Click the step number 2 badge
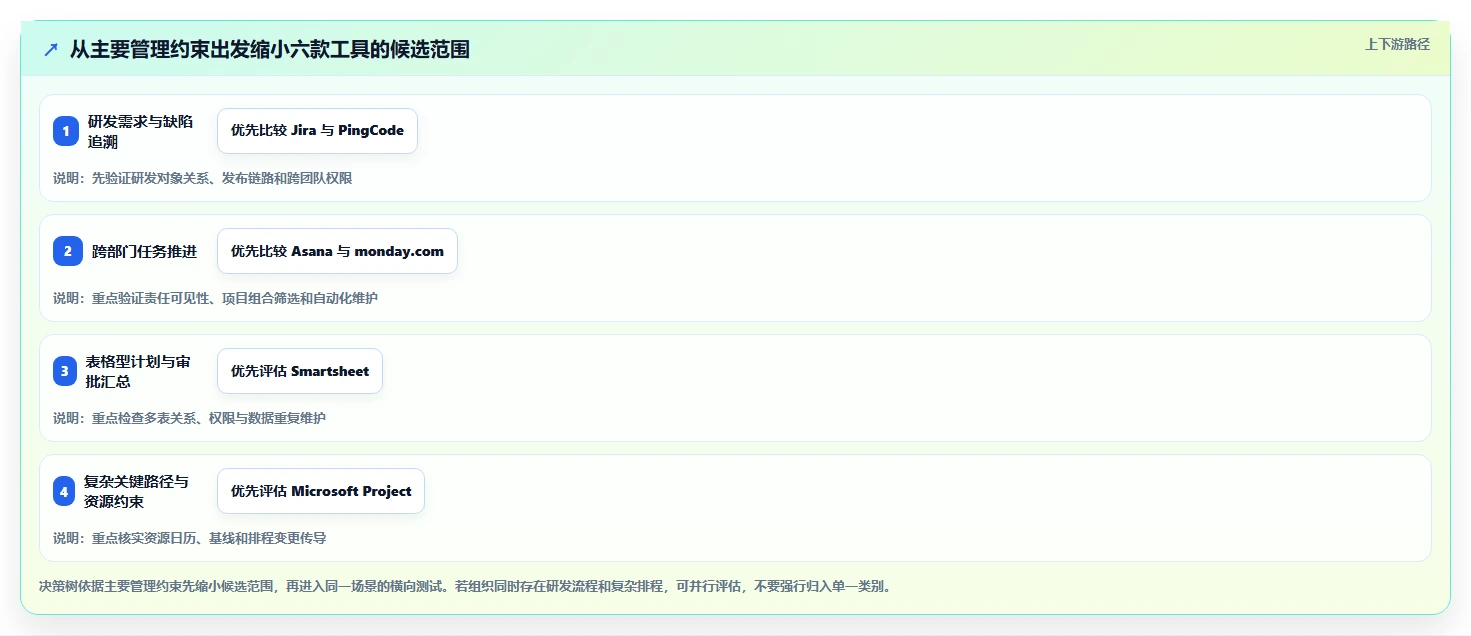 pyautogui.click(x=68, y=251)
